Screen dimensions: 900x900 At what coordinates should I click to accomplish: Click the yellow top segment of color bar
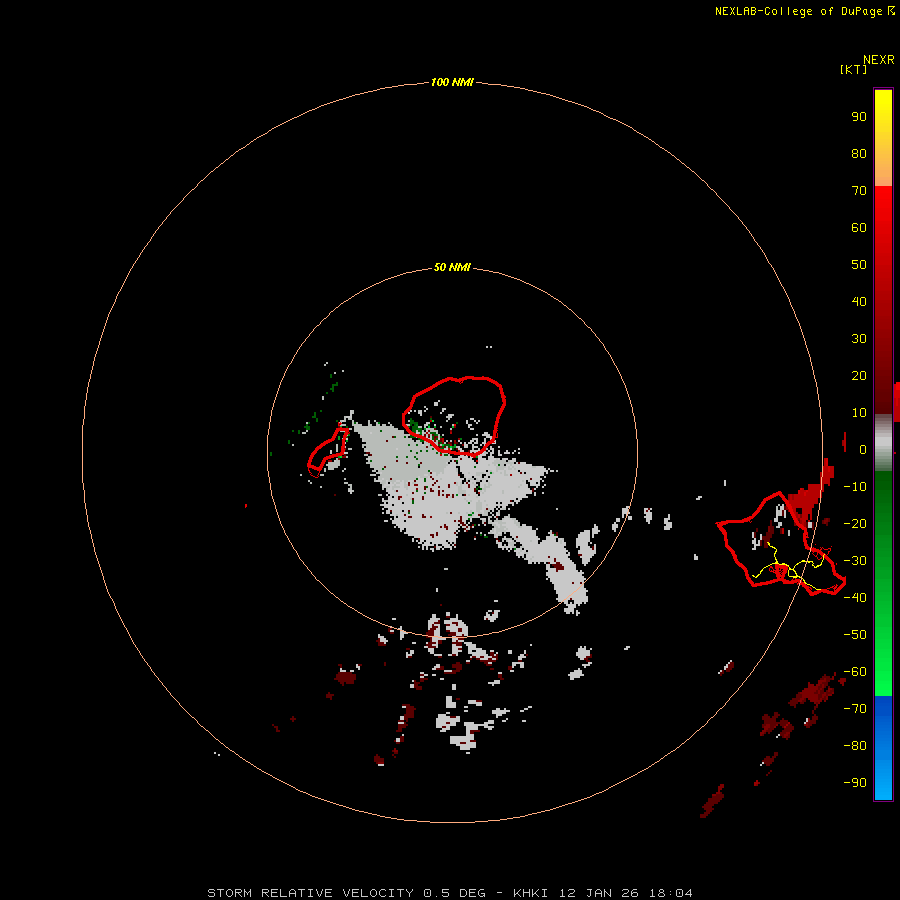coord(883,138)
